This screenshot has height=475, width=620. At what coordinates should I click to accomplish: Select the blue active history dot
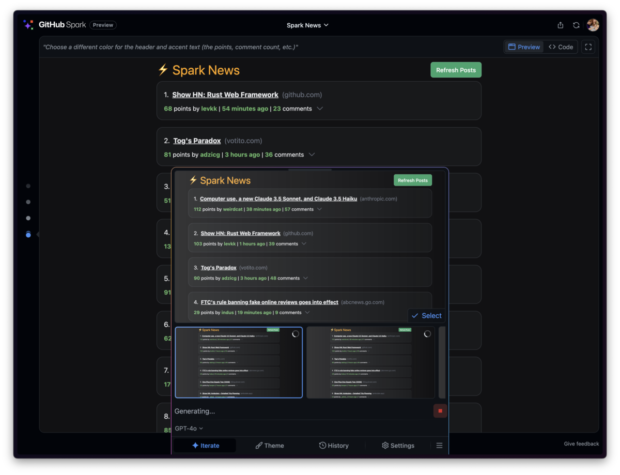point(28,234)
